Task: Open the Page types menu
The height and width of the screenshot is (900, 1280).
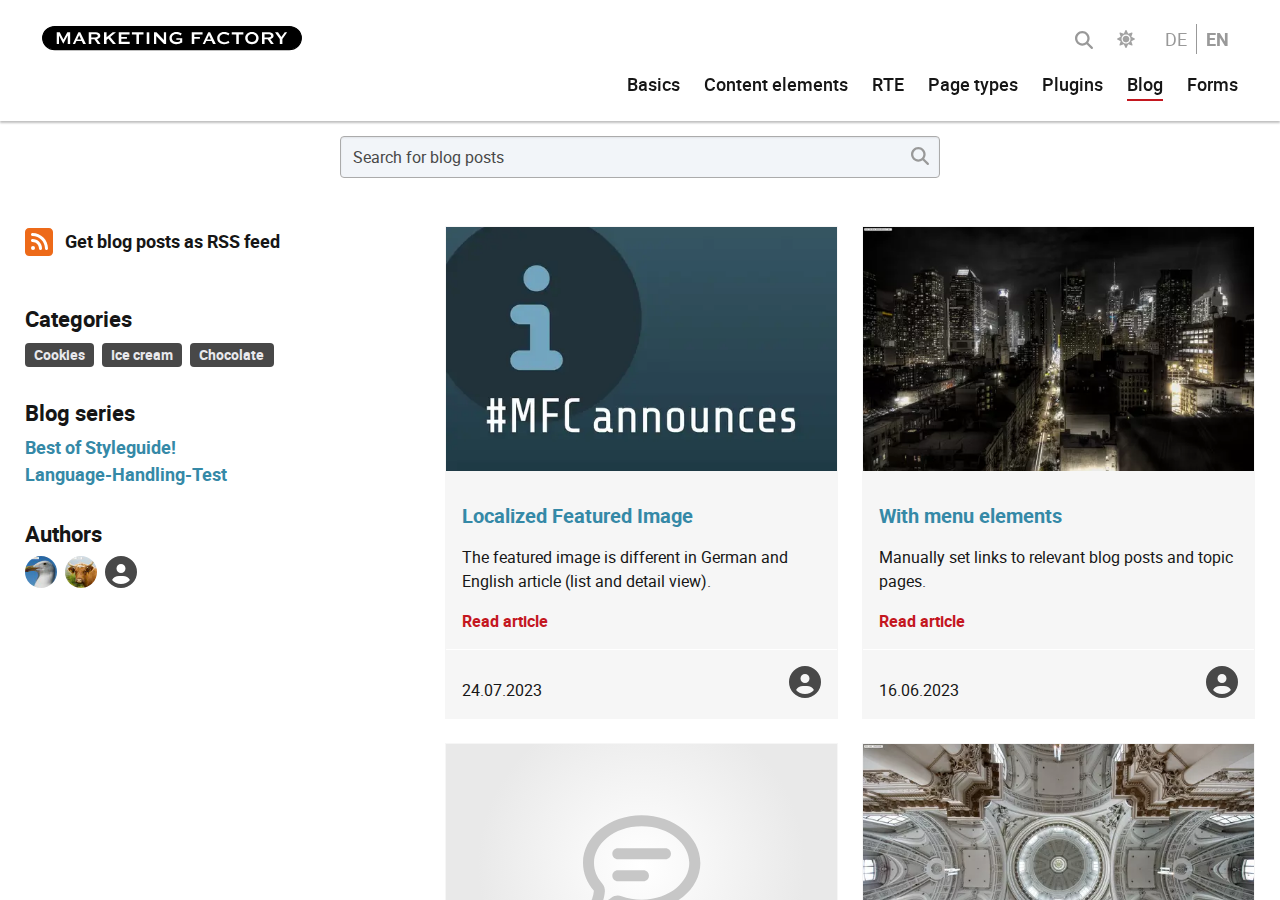Action: coord(973,85)
